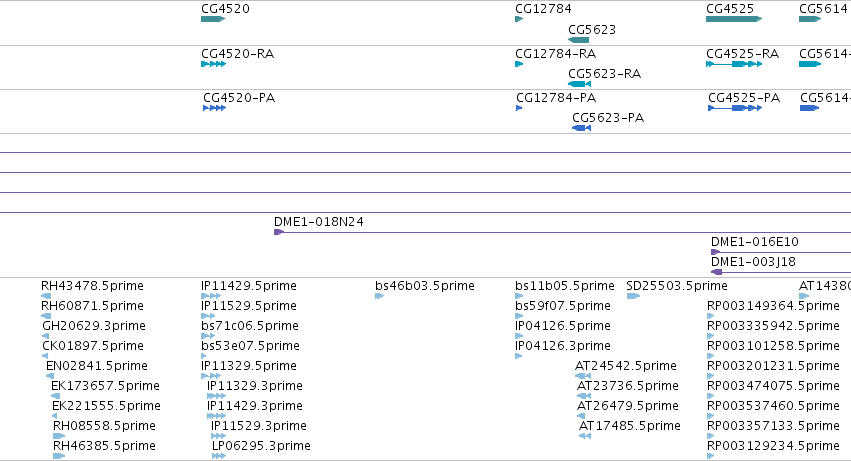The image size is (851, 461).
Task: Click the DME1-003J18 label
Action: pos(753,262)
